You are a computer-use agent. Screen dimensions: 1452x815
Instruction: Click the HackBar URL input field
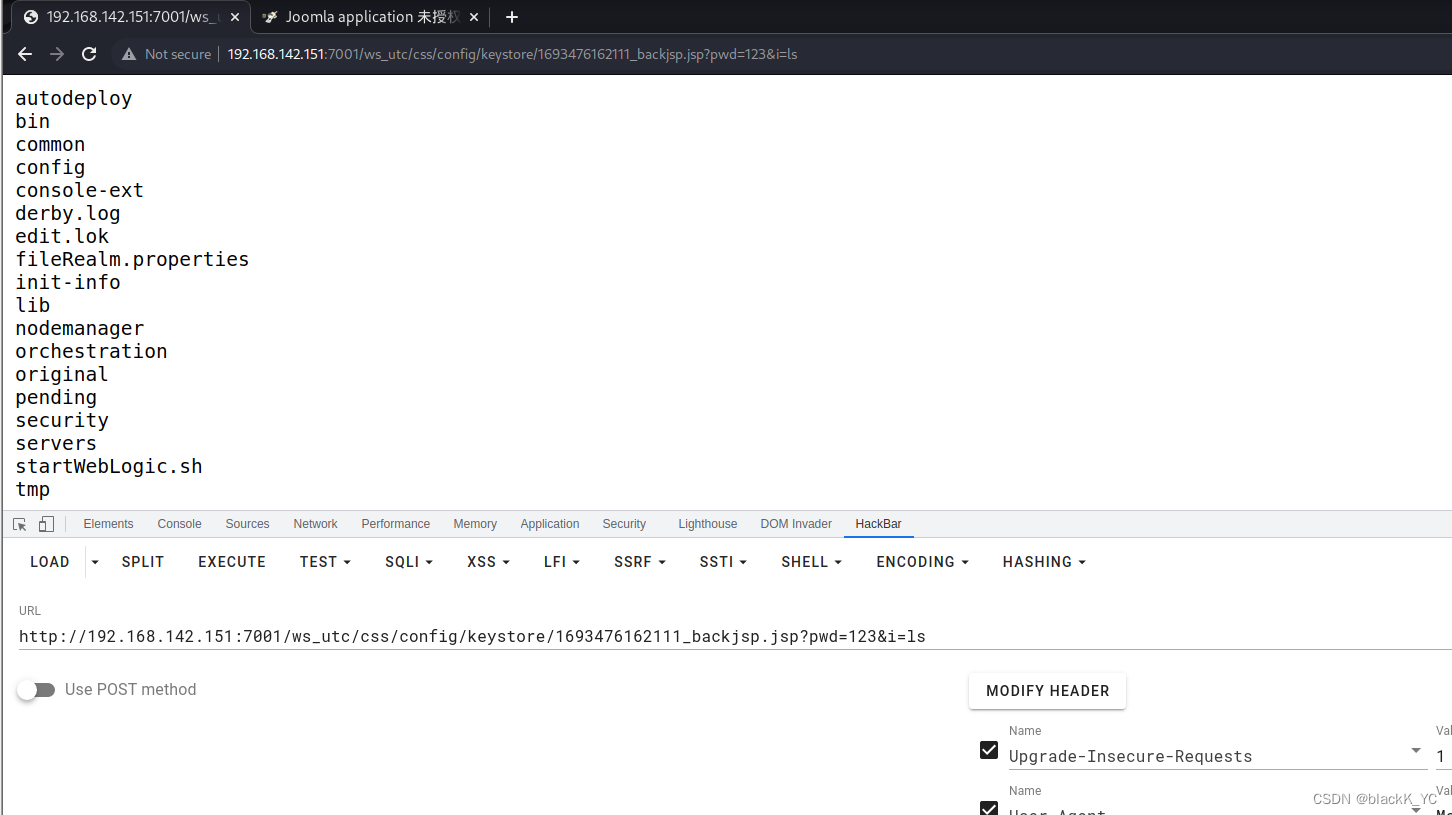coord(735,636)
